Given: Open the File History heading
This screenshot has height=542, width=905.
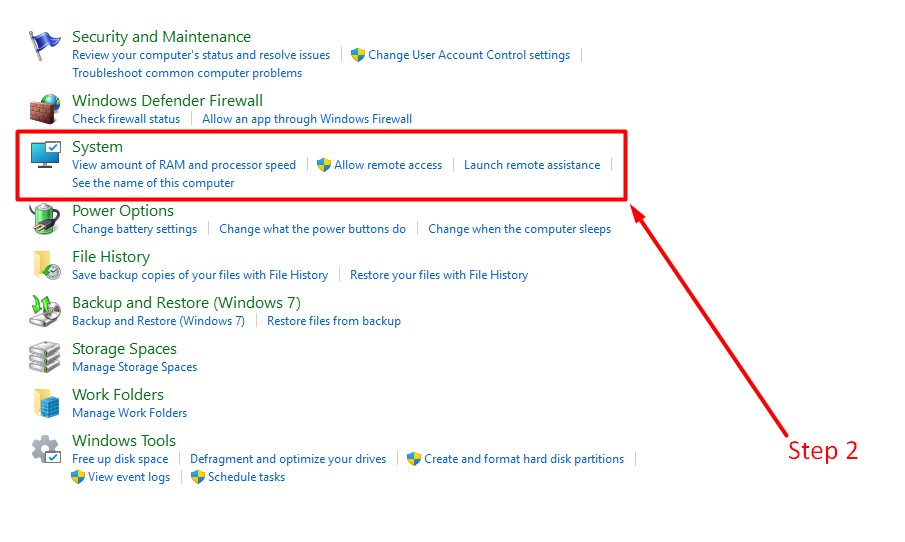Looking at the screenshot, I should tap(111, 257).
